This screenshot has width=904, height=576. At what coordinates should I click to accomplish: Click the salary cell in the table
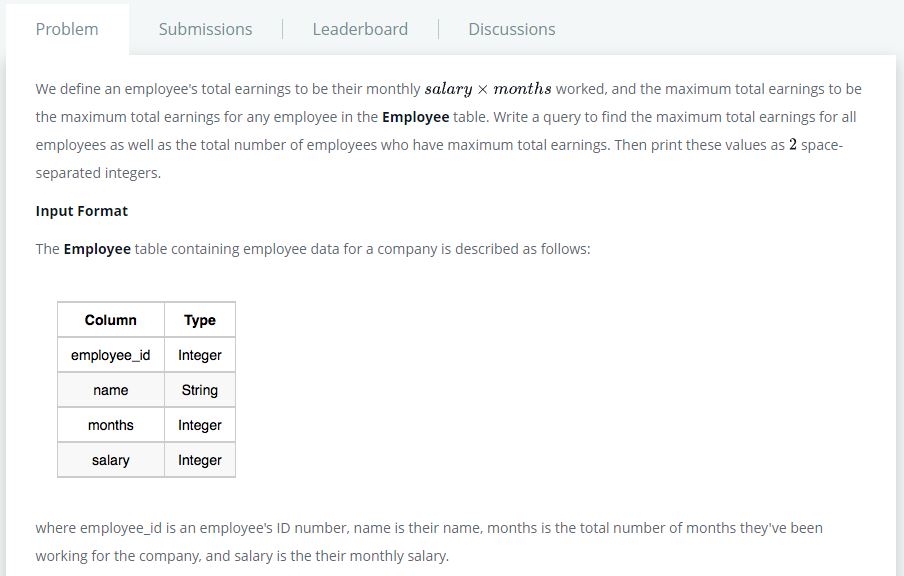(x=111, y=460)
